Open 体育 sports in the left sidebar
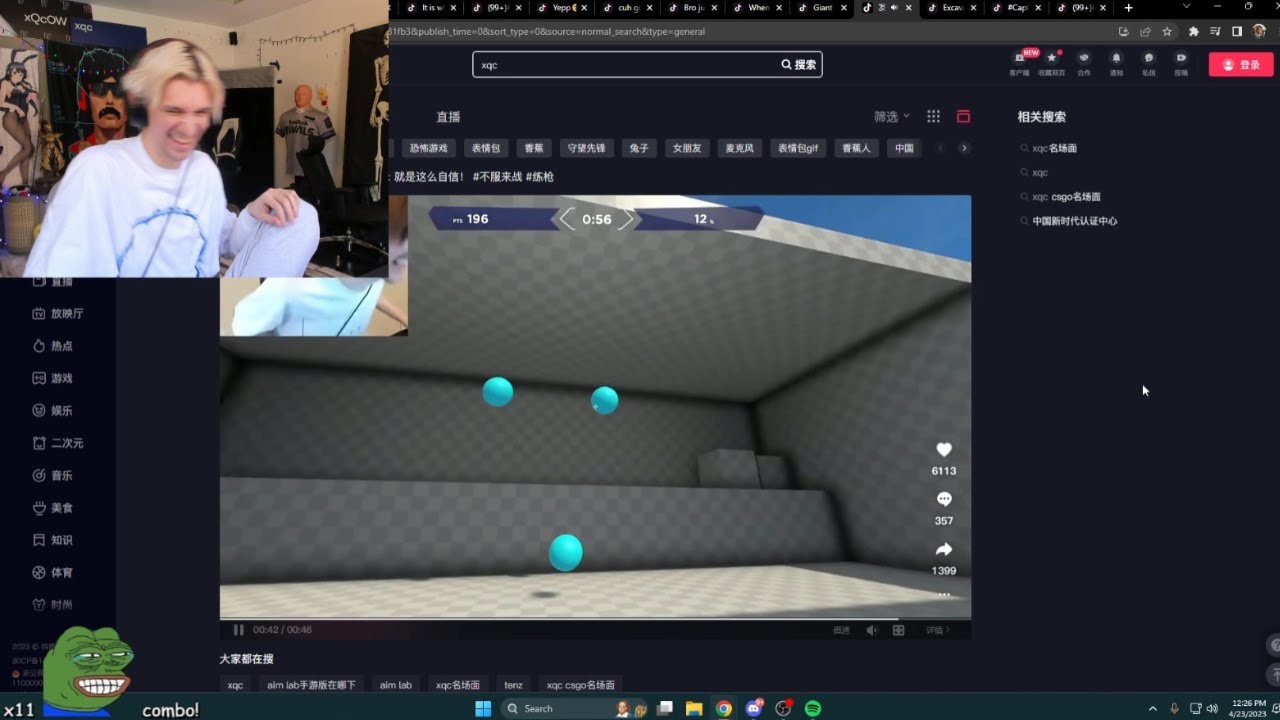 pos(52,573)
